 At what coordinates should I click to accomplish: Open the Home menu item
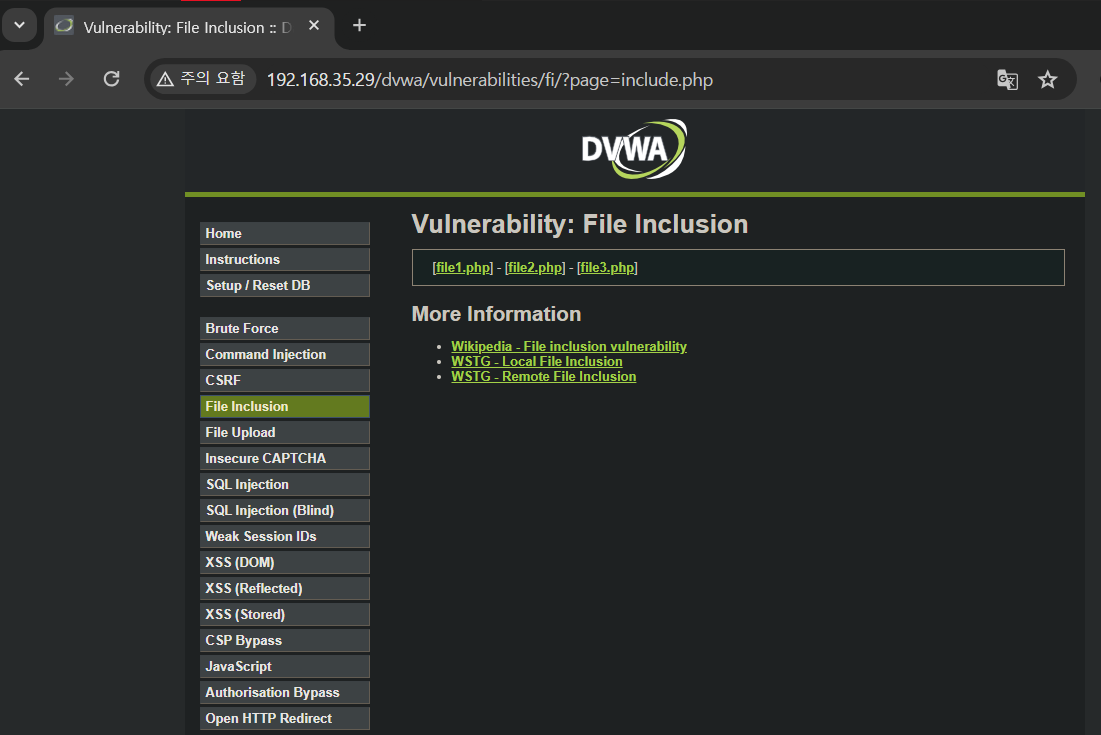tap(284, 233)
